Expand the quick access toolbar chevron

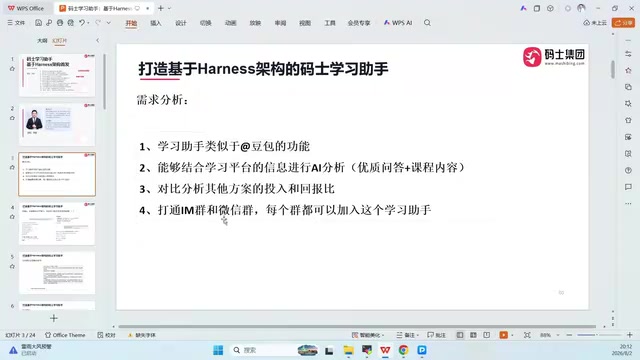pos(109,23)
